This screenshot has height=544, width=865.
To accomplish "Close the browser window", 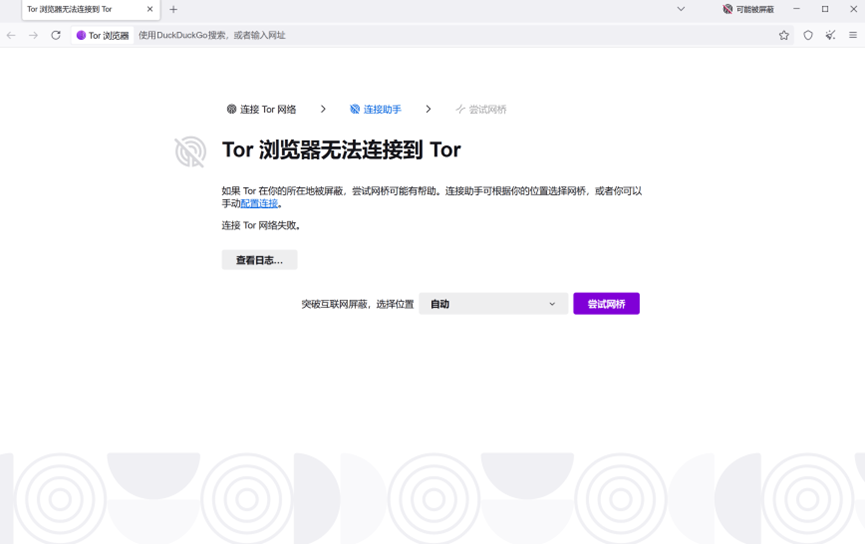I will (853, 9).
